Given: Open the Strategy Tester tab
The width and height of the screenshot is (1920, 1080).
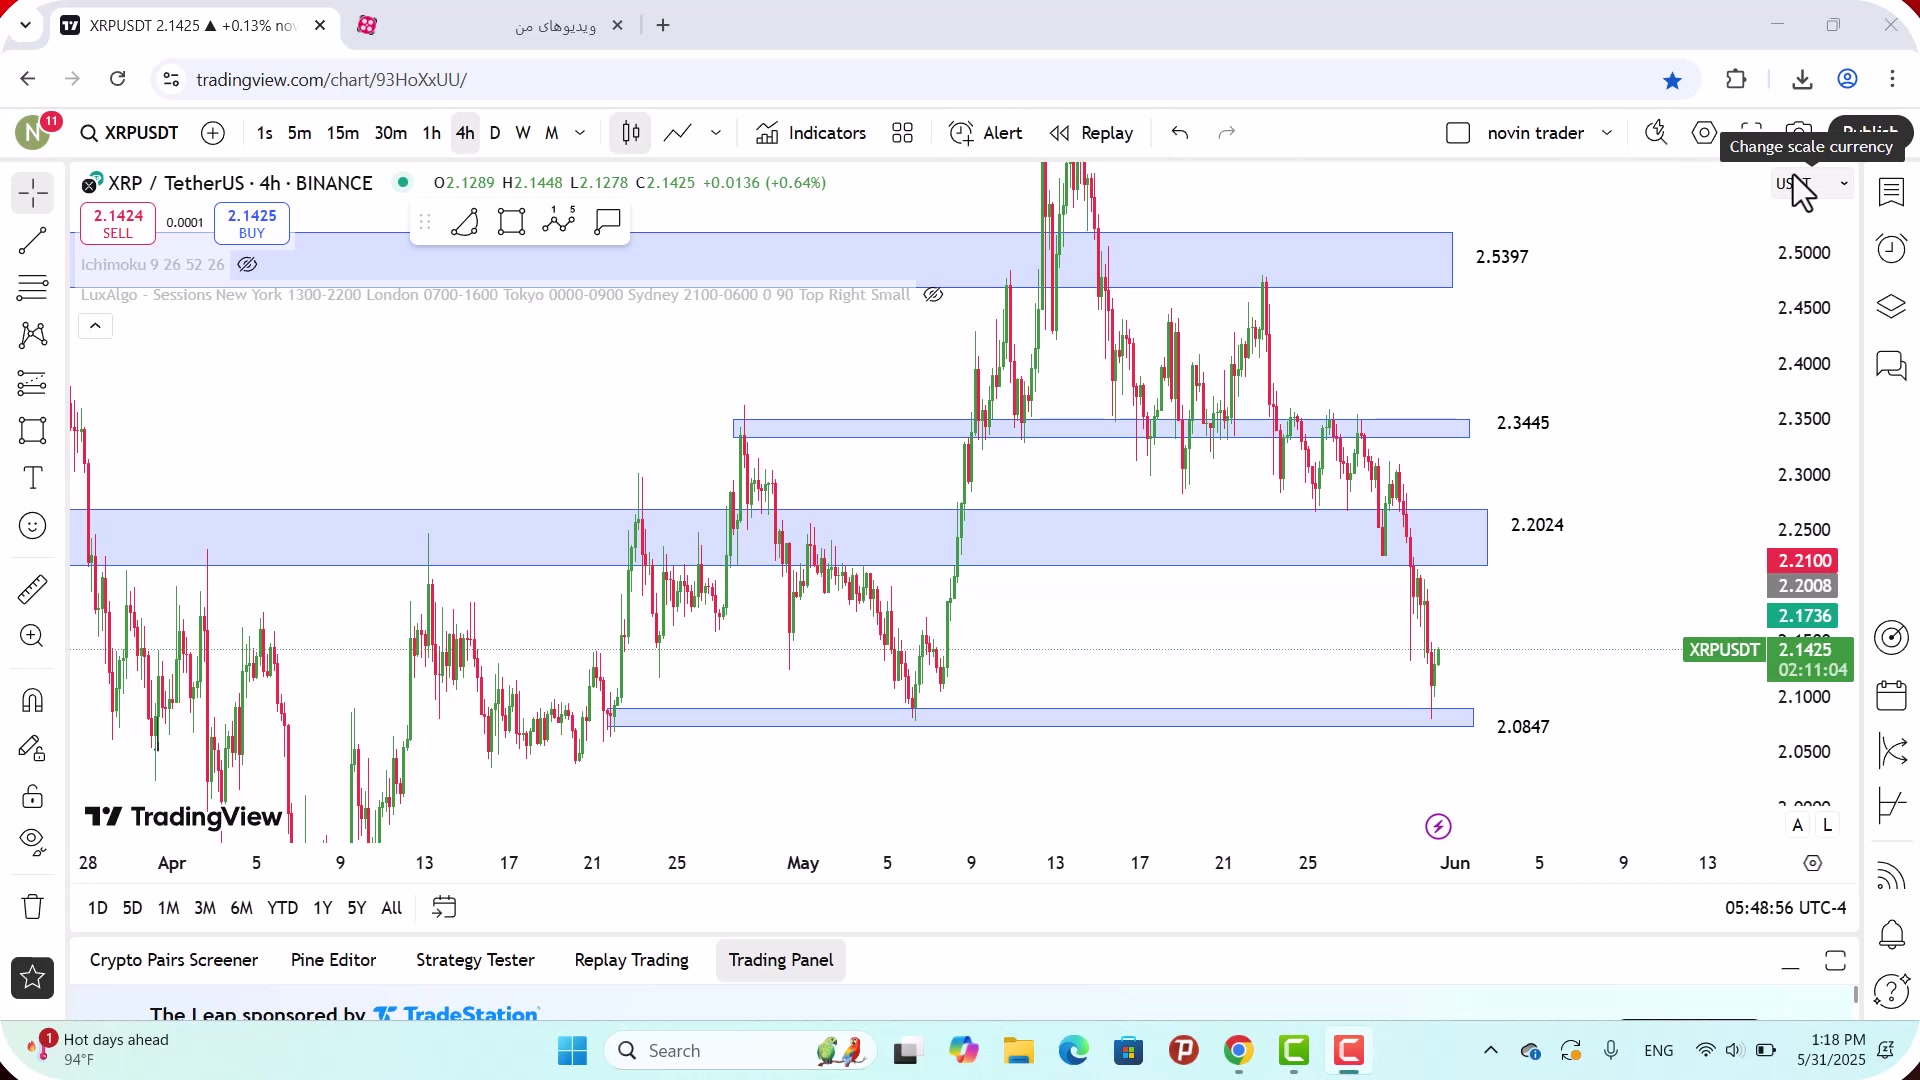Looking at the screenshot, I should pos(475,960).
